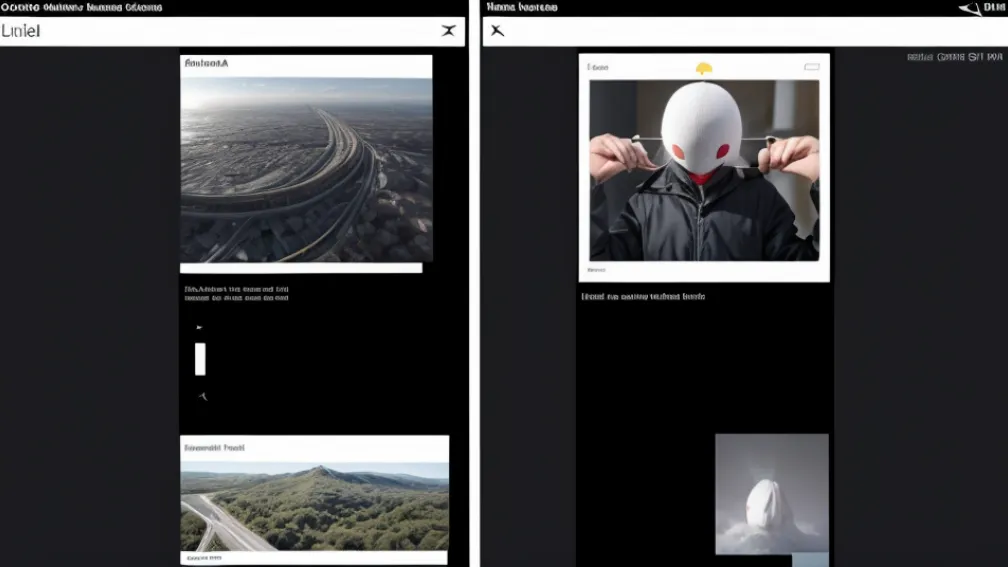1008x567 pixels.
Task: Click the X icon in right panel bar
Action: (x=497, y=30)
